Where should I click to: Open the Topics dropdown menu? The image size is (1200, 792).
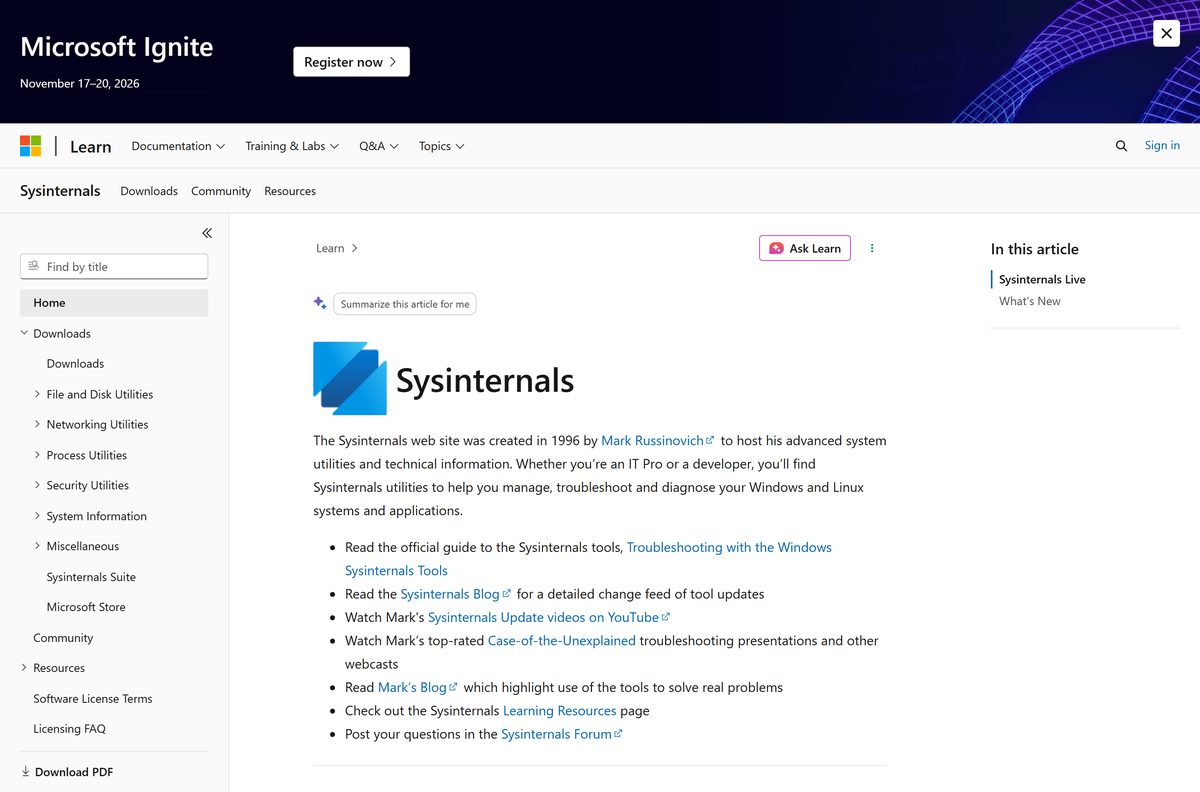(442, 146)
